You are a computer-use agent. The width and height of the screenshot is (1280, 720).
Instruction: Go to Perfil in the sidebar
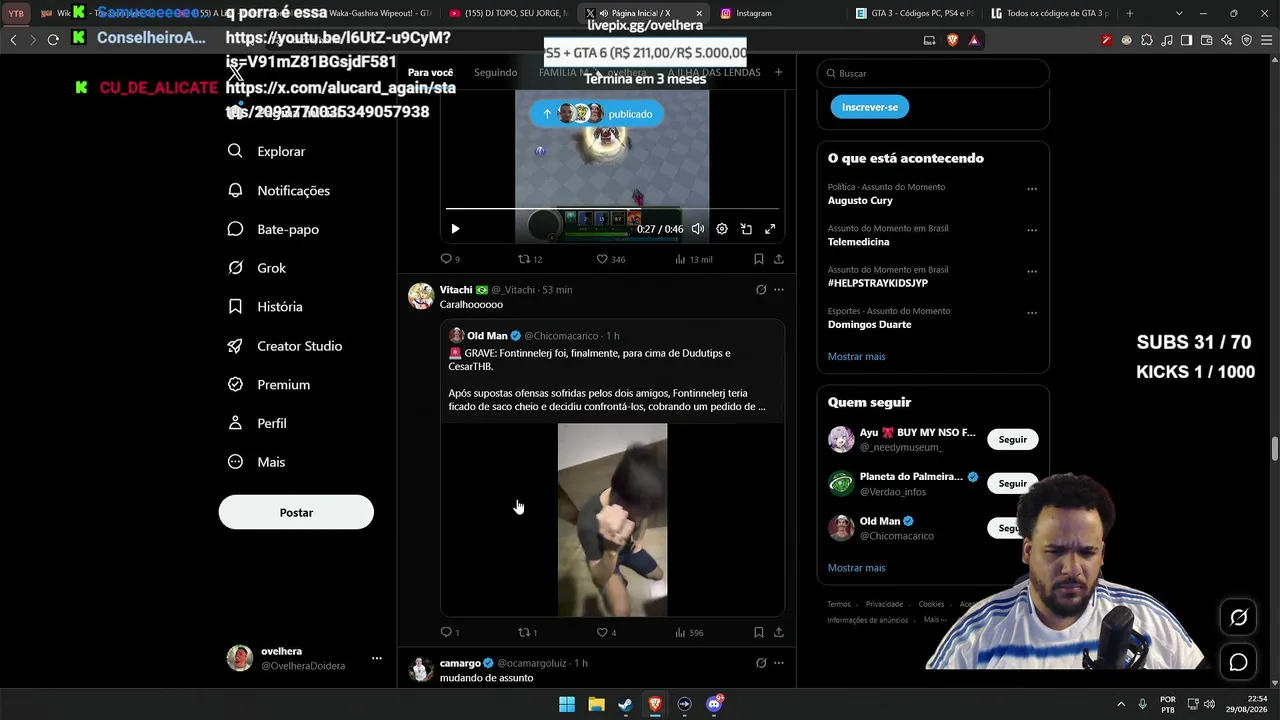[x=257, y=423]
